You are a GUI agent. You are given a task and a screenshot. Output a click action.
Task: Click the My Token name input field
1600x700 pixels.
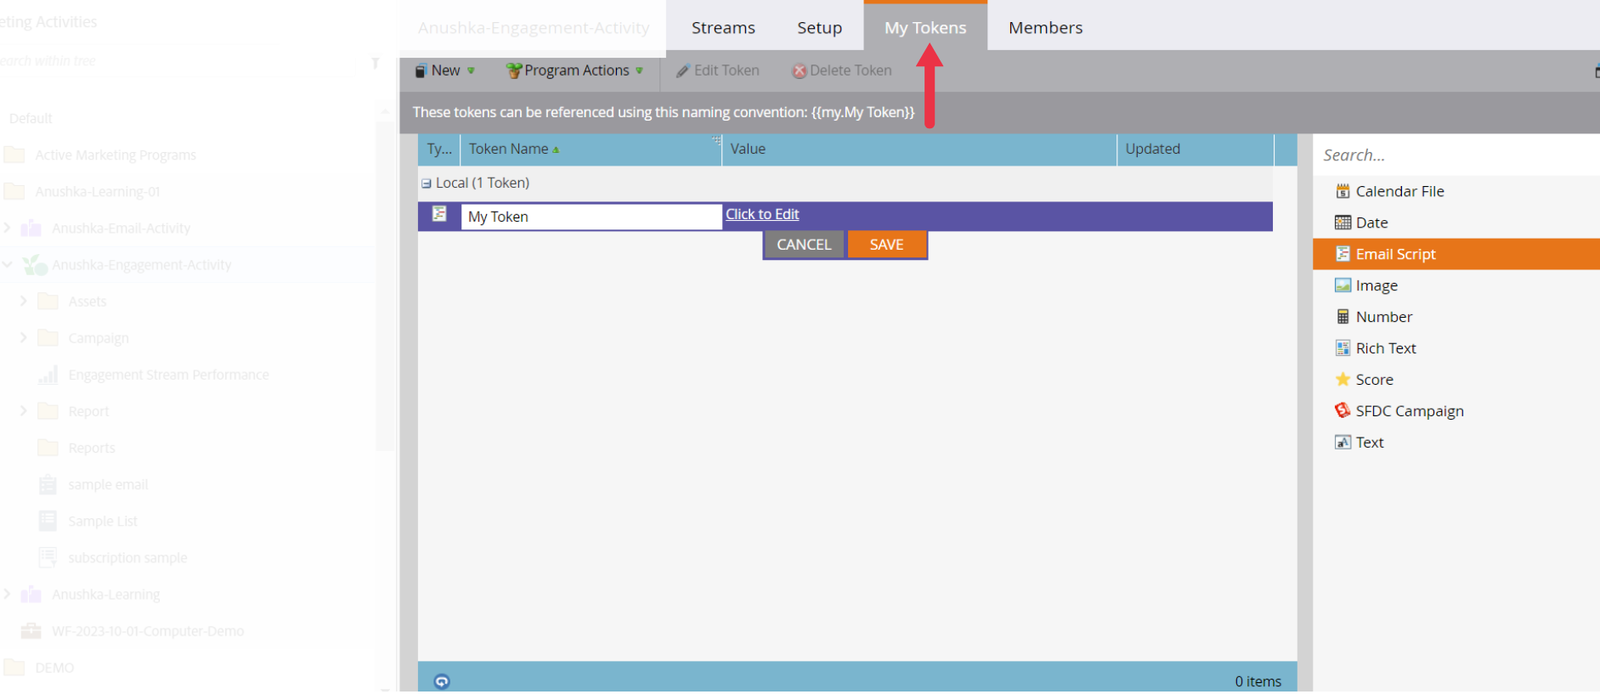pyautogui.click(x=590, y=217)
